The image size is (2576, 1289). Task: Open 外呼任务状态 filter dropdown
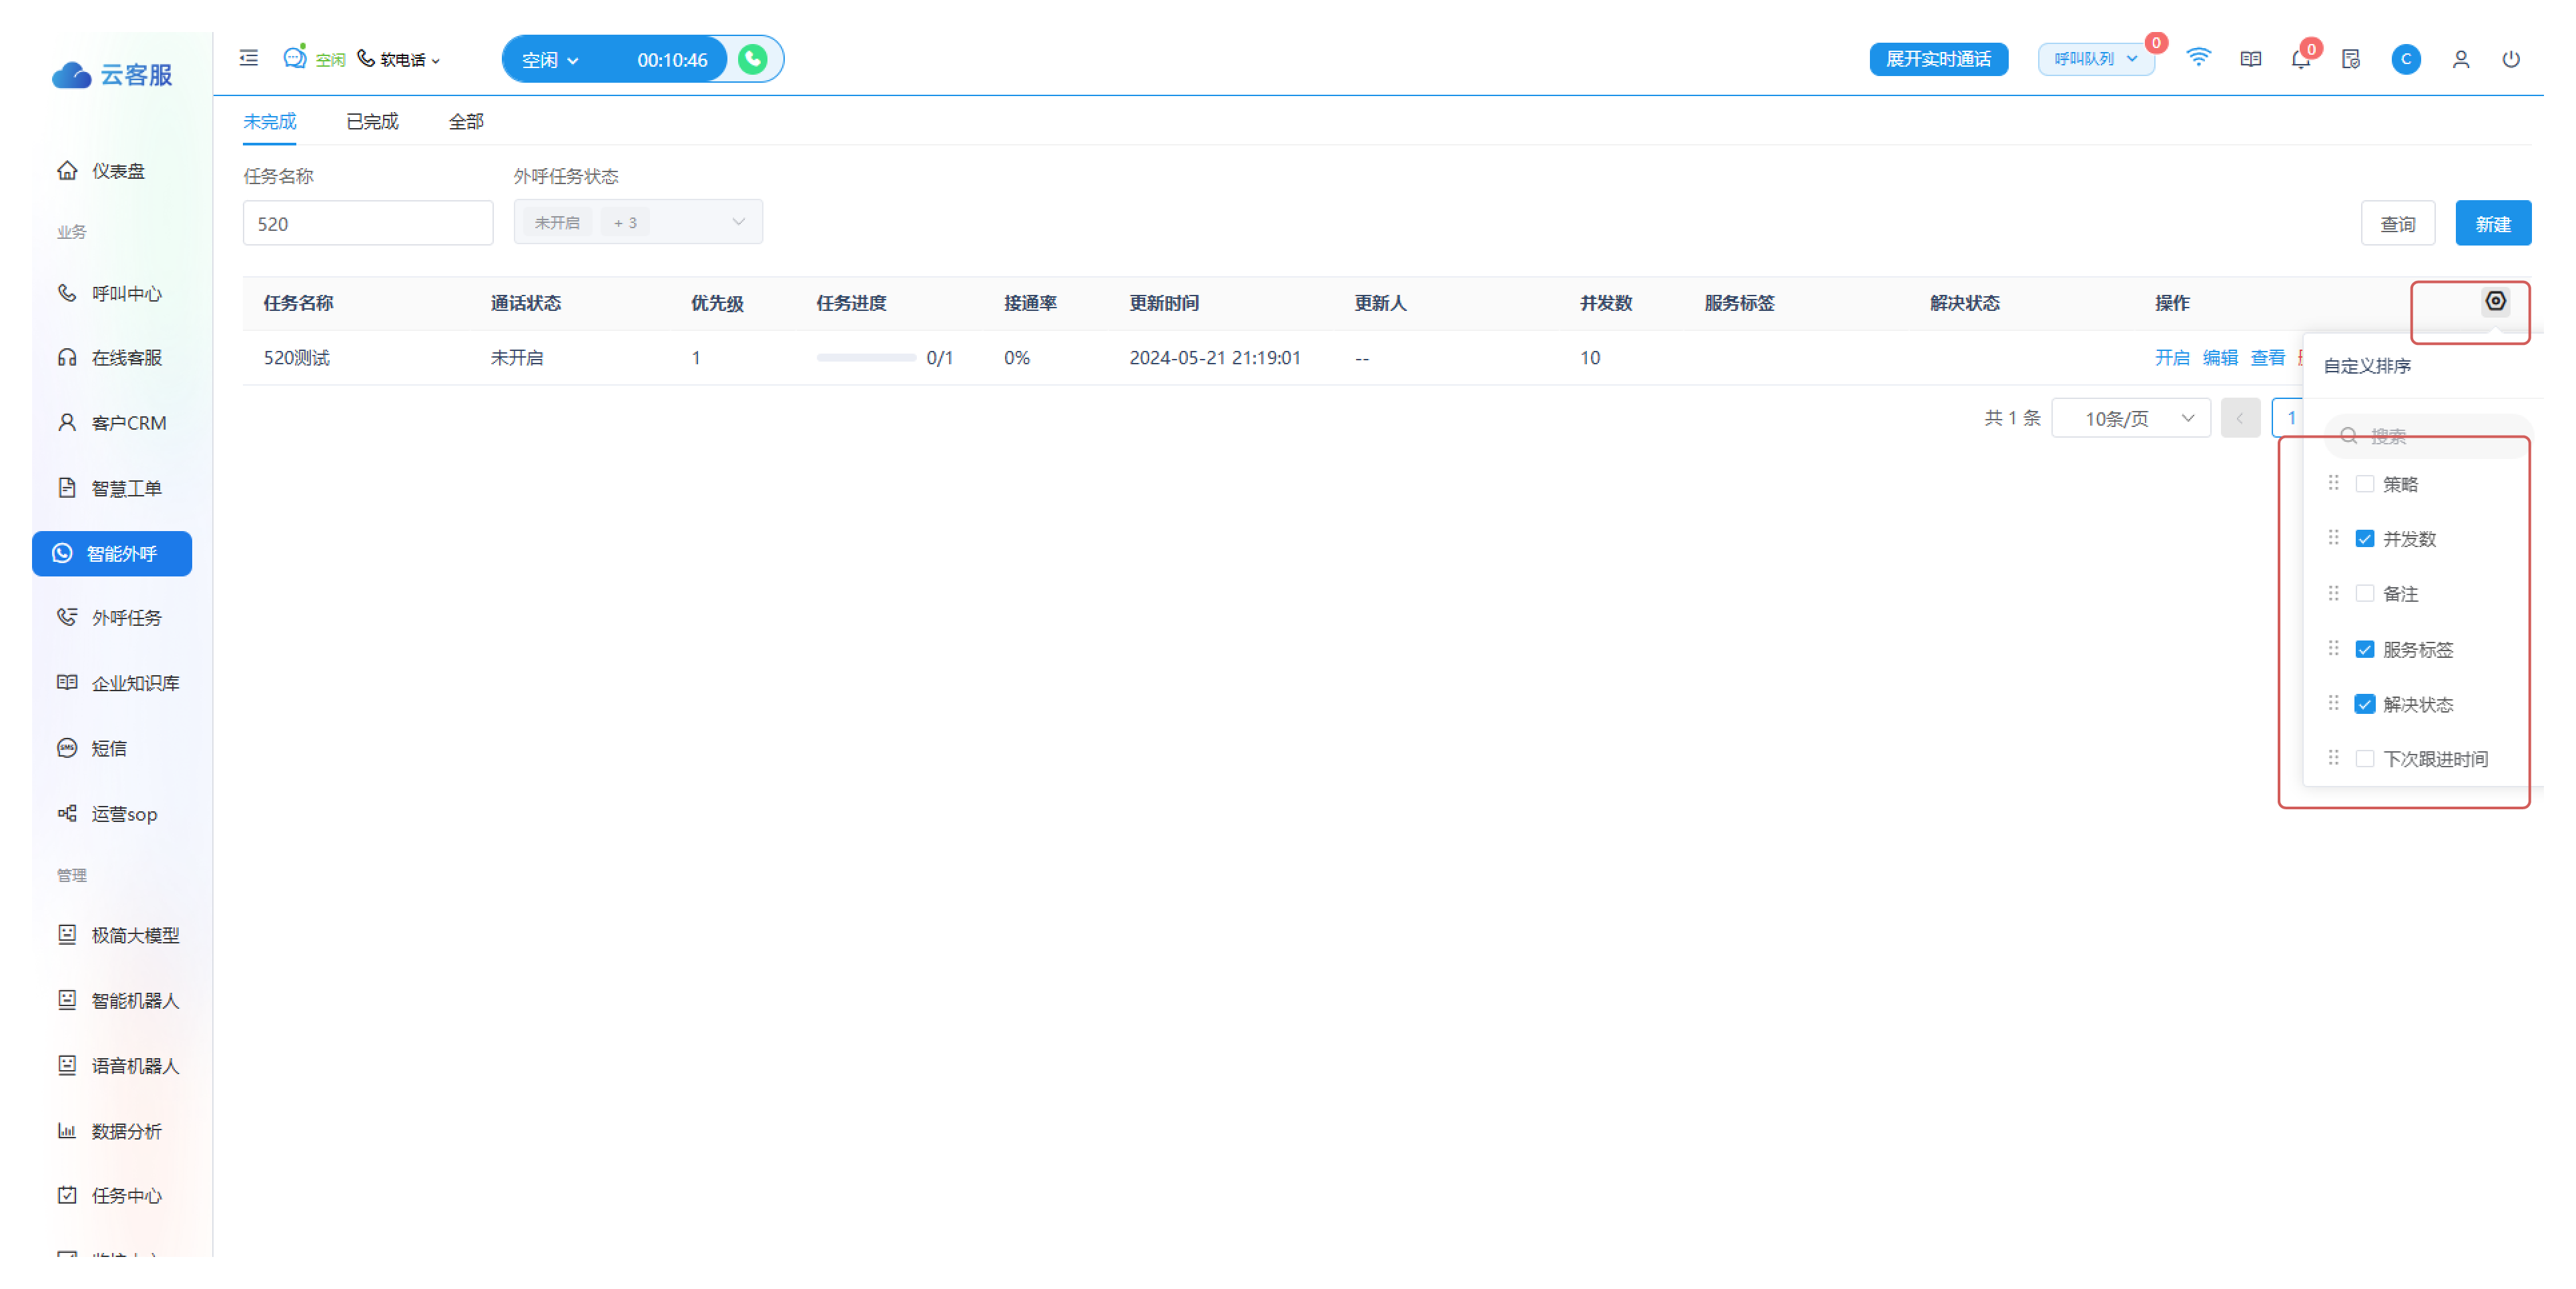coord(638,222)
